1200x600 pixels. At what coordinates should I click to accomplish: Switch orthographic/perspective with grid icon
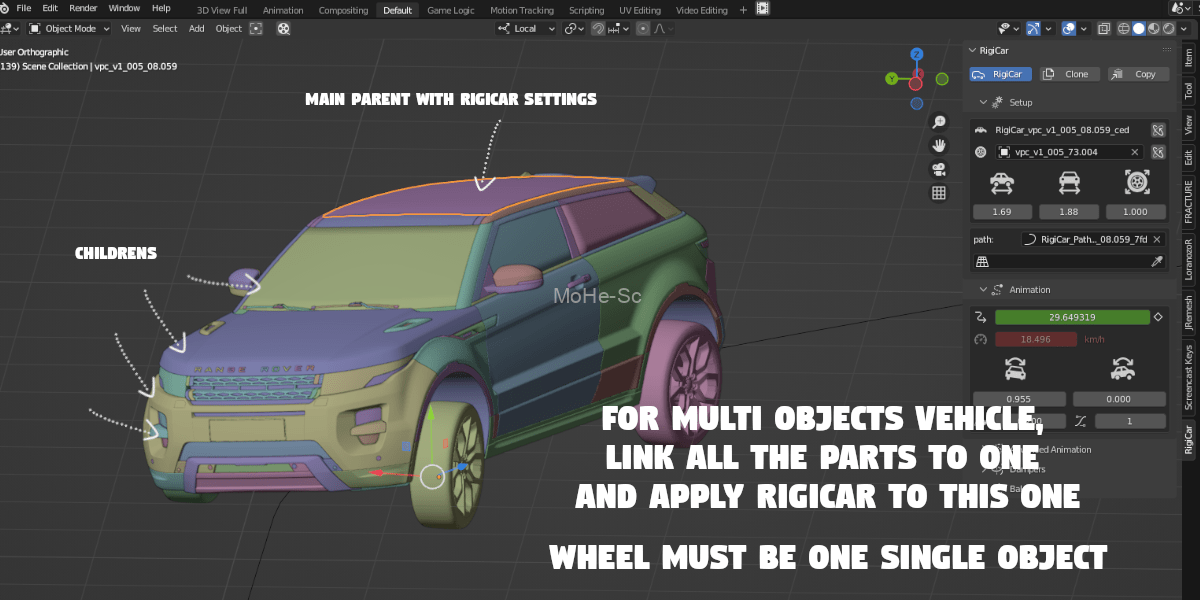click(939, 193)
